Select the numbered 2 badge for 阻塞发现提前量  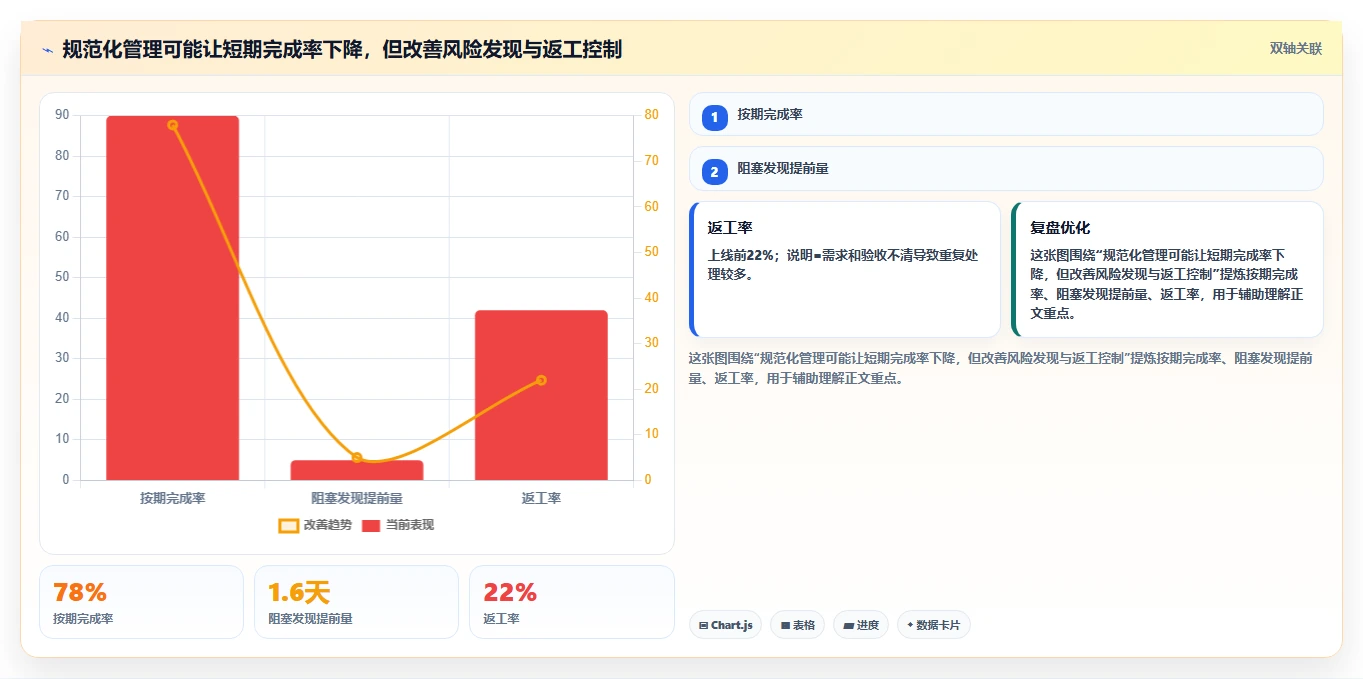pyautogui.click(x=714, y=172)
